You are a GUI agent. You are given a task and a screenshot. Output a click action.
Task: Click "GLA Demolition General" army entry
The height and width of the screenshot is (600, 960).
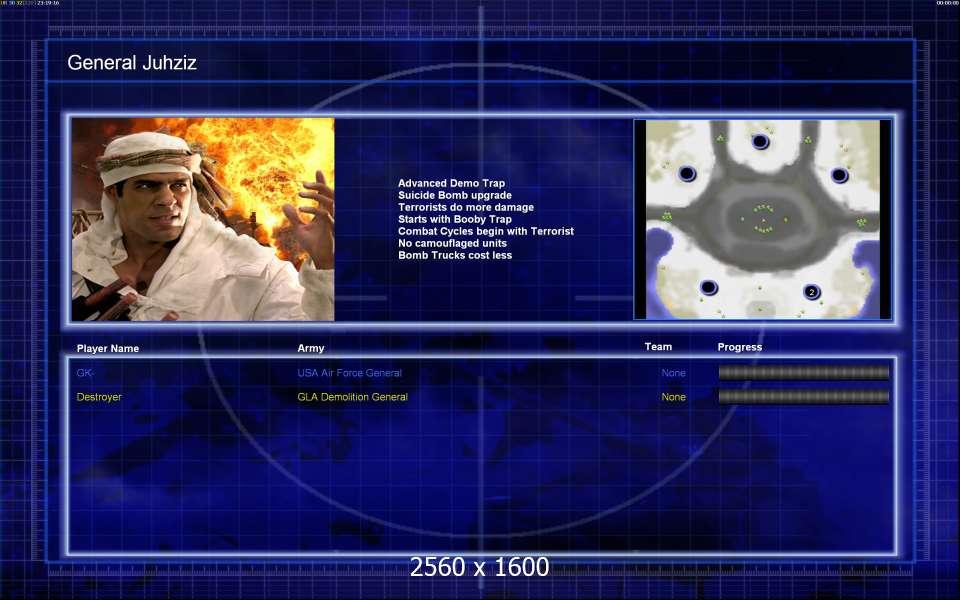point(353,397)
